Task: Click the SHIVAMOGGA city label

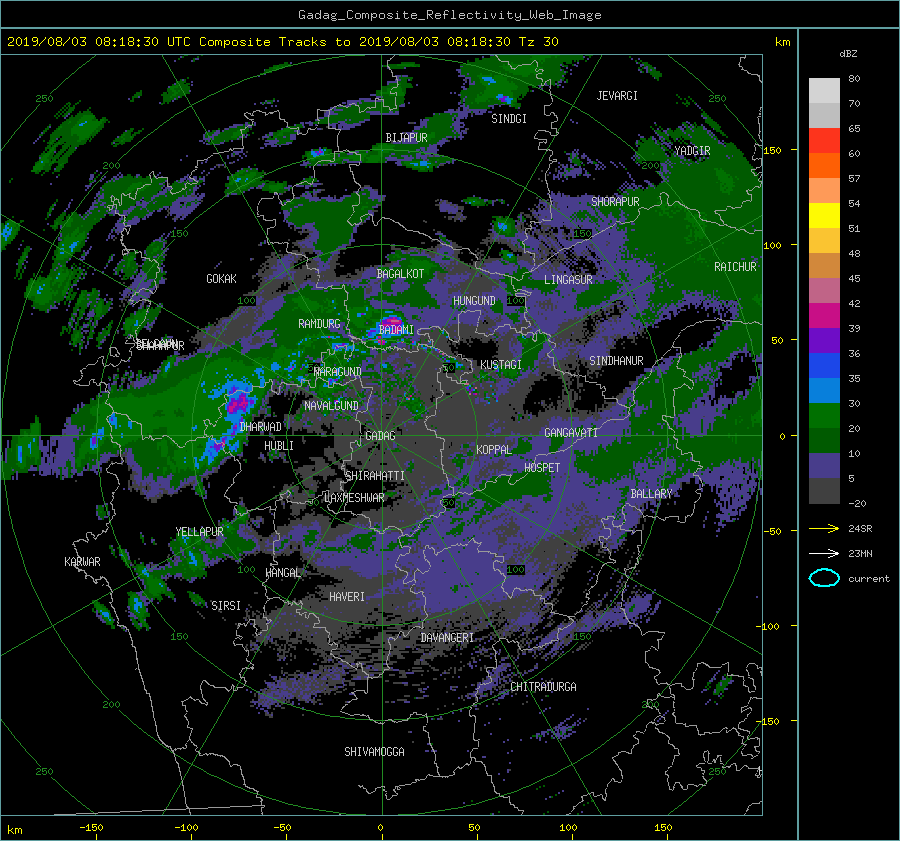Action: (x=374, y=751)
